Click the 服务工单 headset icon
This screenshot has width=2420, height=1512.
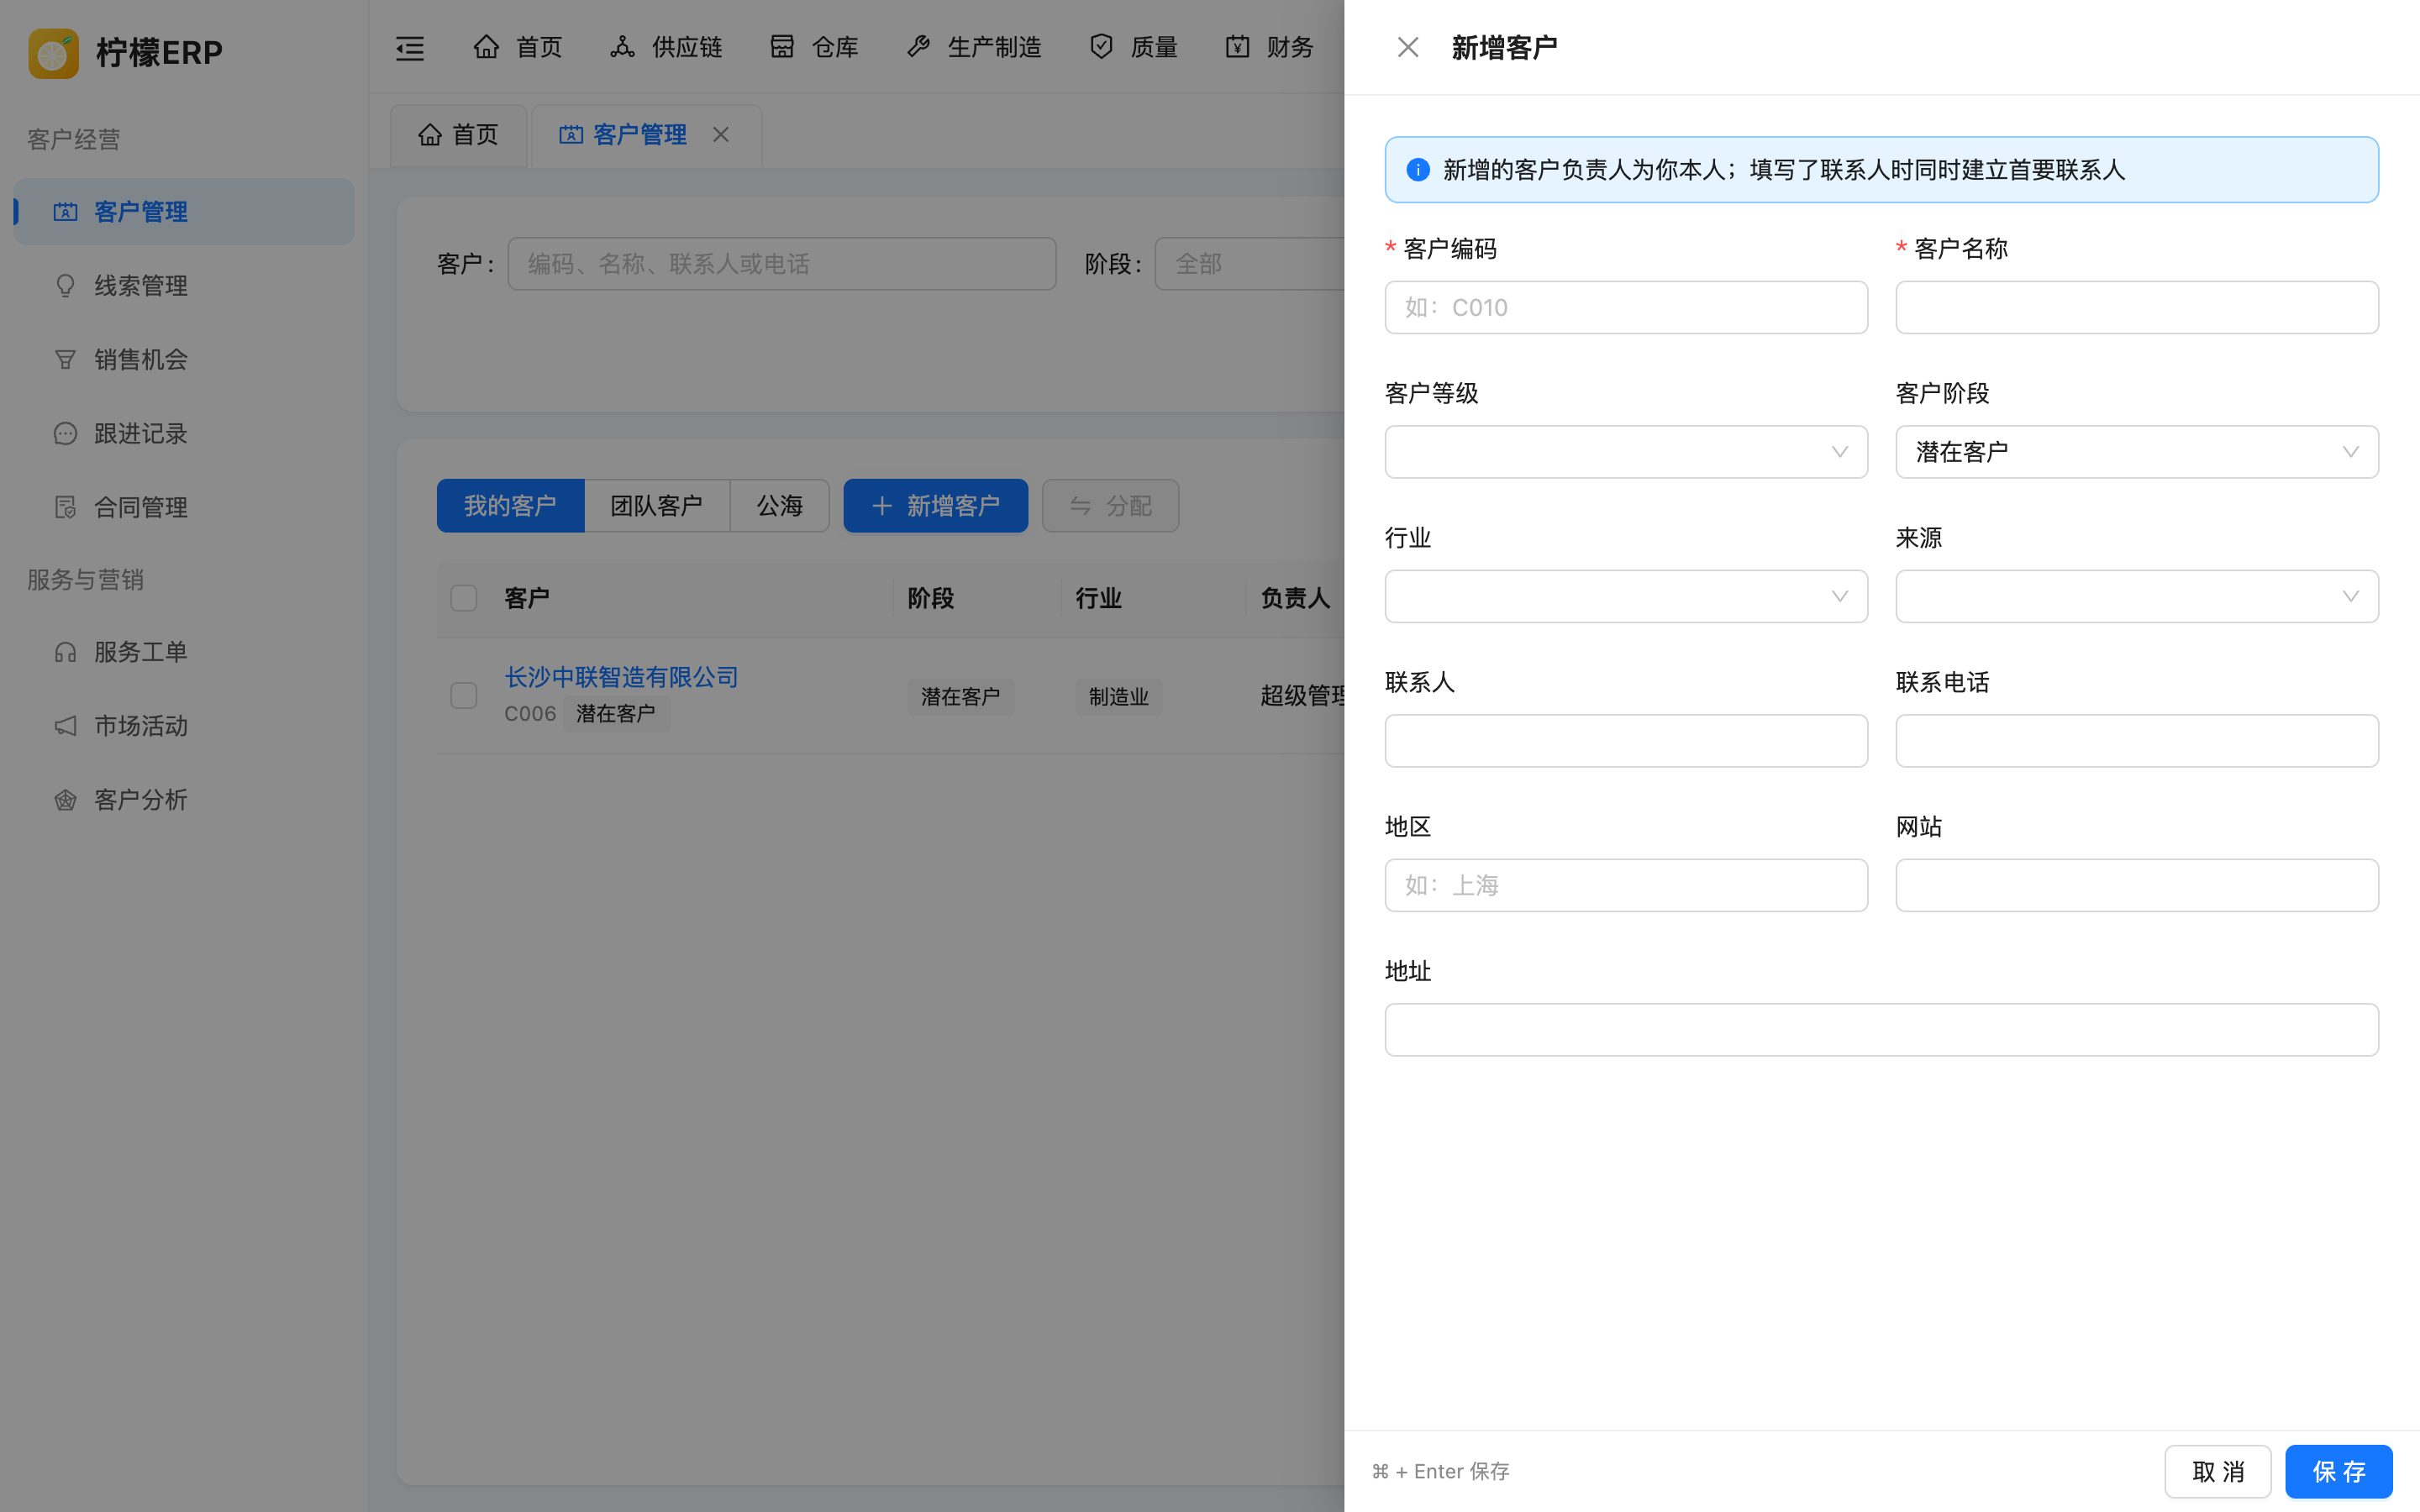coord(65,653)
